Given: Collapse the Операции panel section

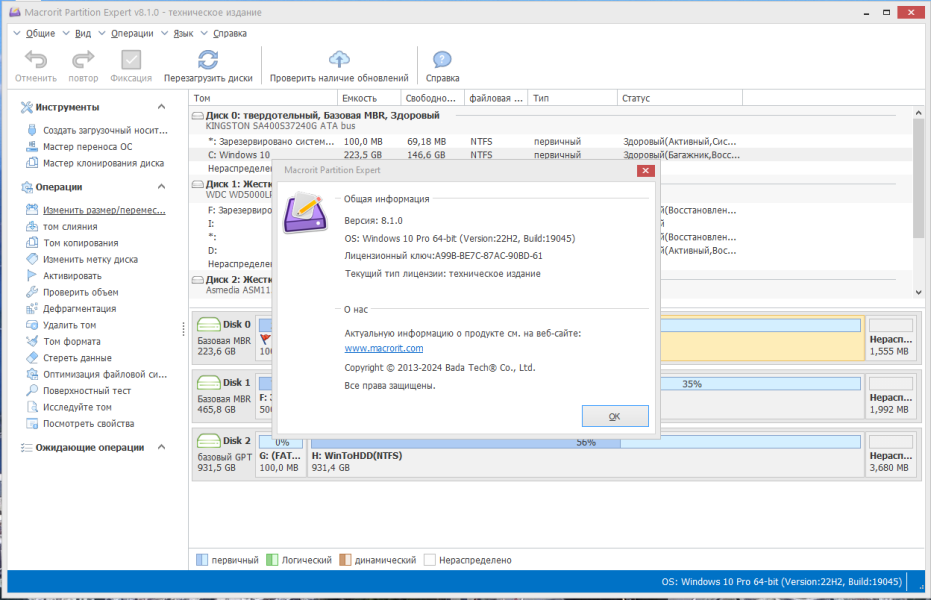Looking at the screenshot, I should [x=162, y=187].
